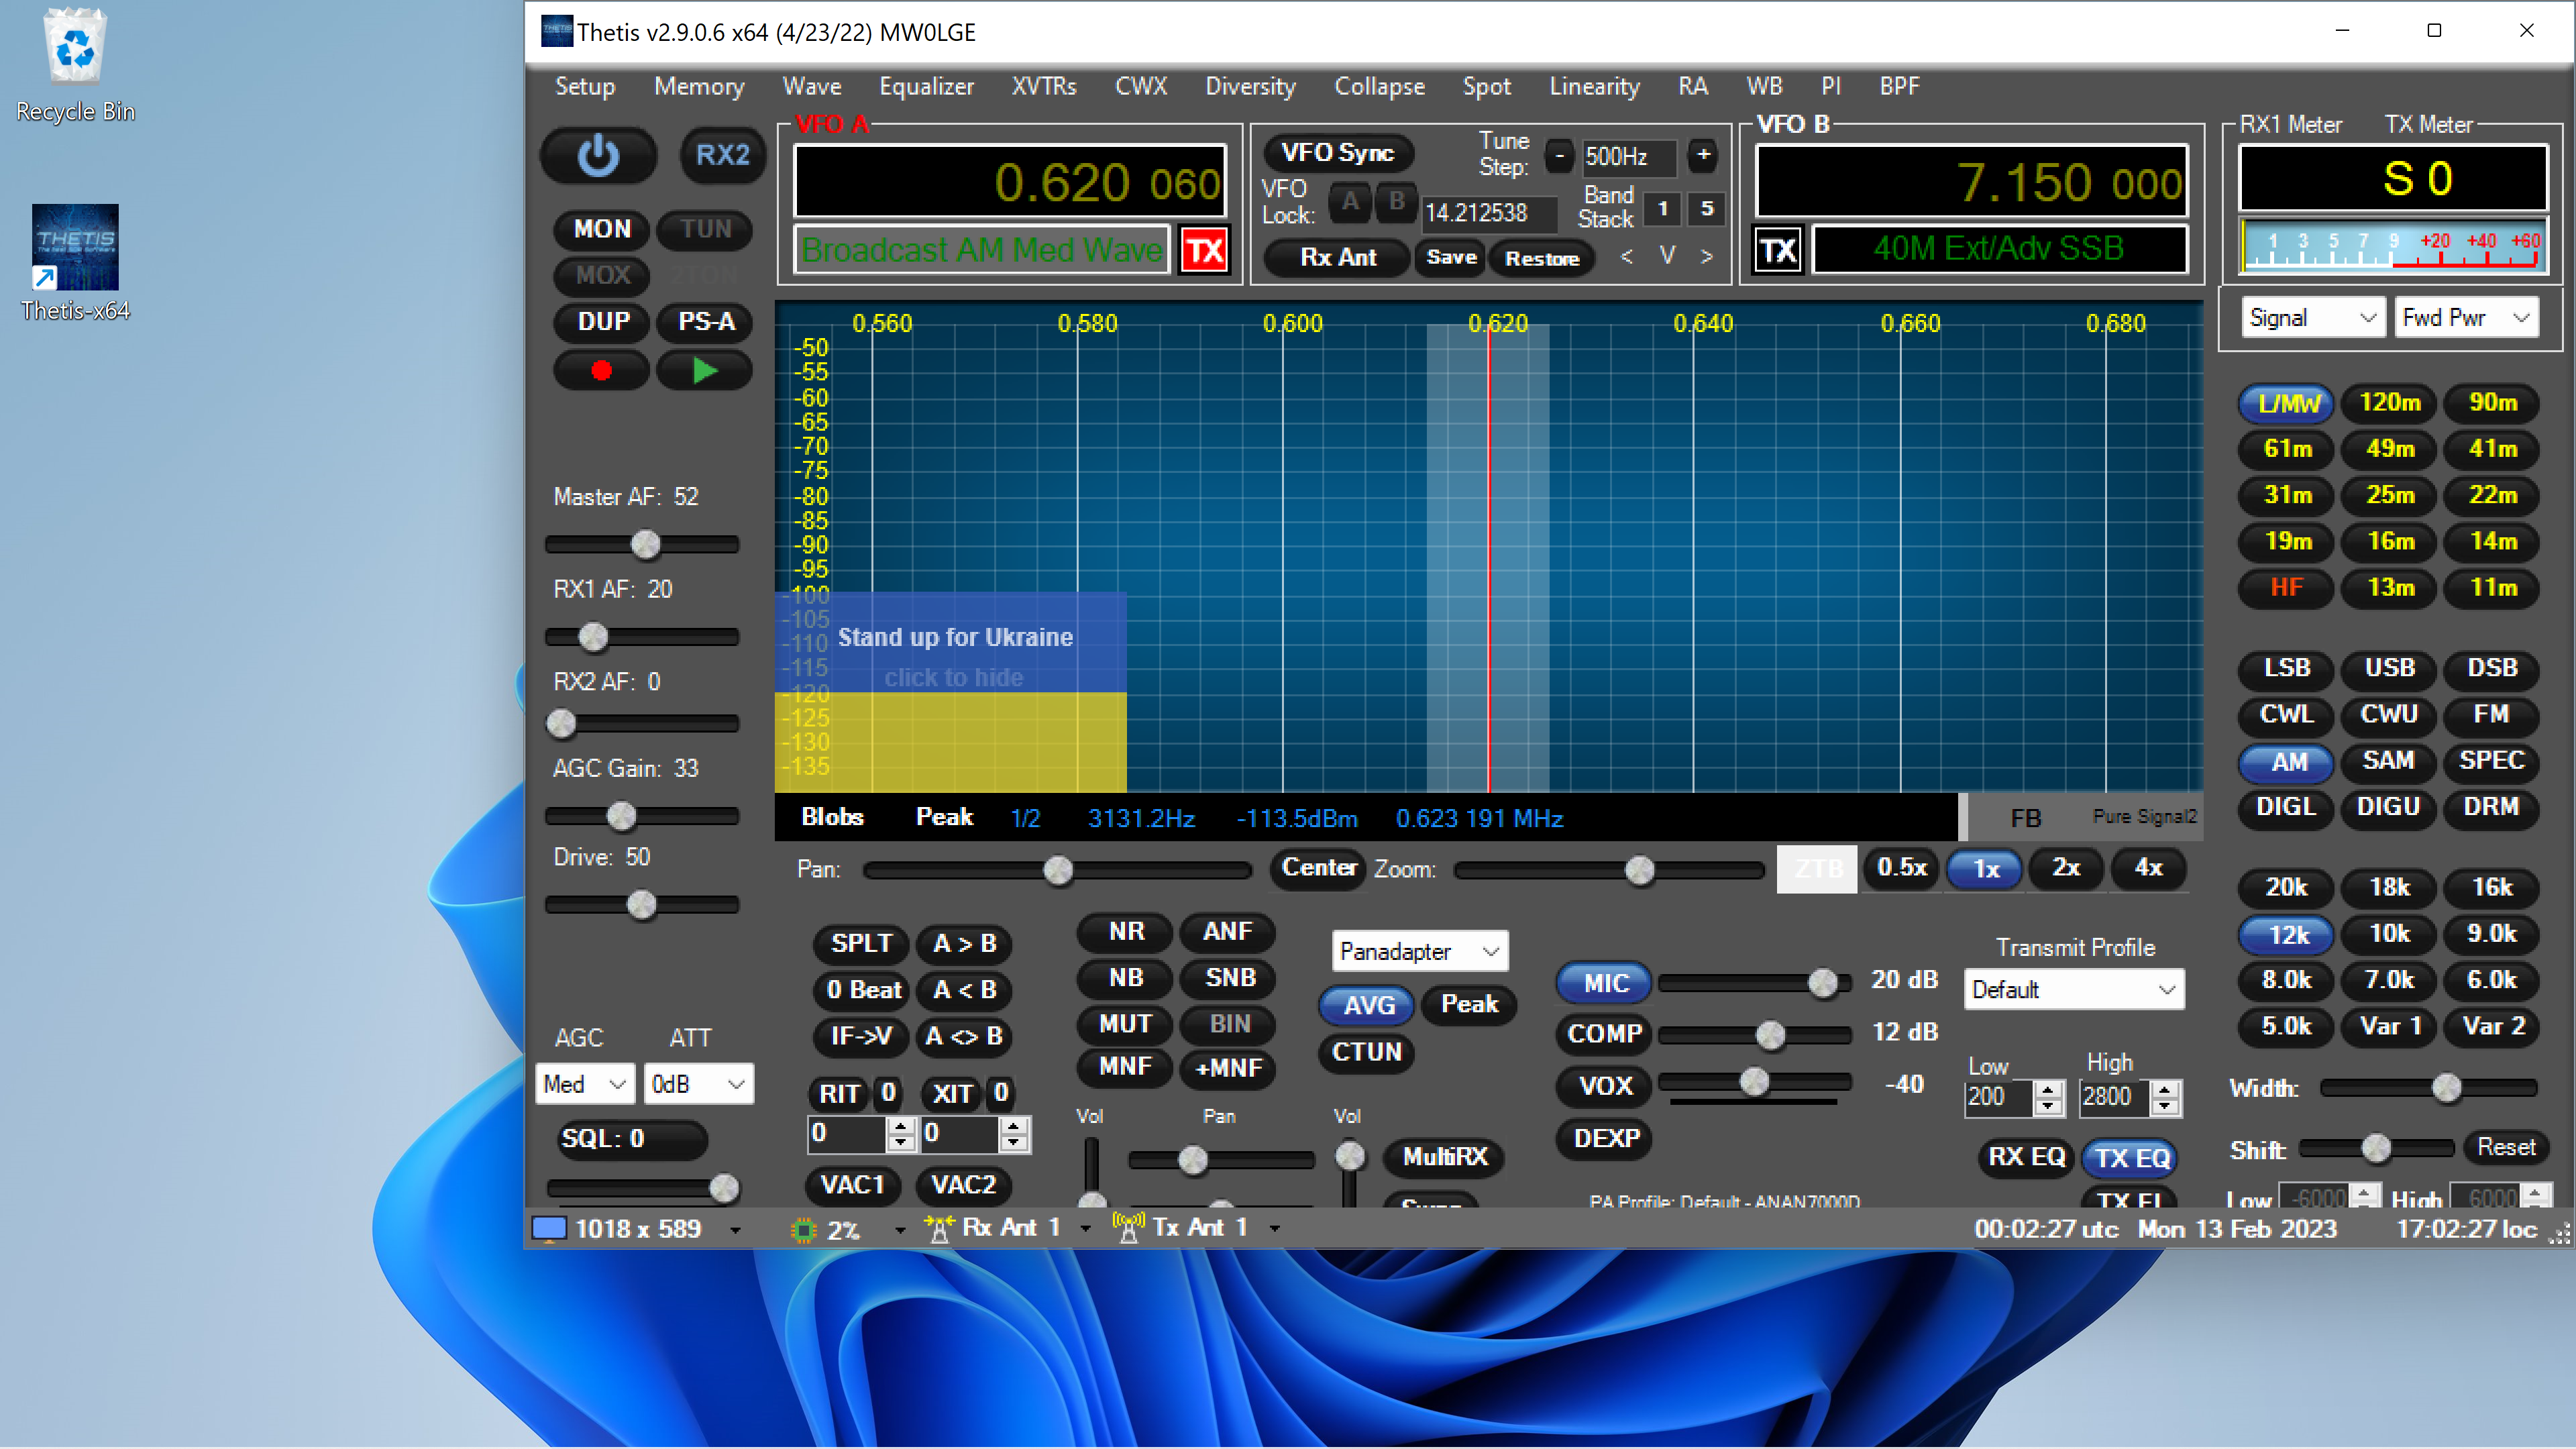The height and width of the screenshot is (1449, 2576).
Task: Adjust the Zoom slider
Action: [1609, 870]
